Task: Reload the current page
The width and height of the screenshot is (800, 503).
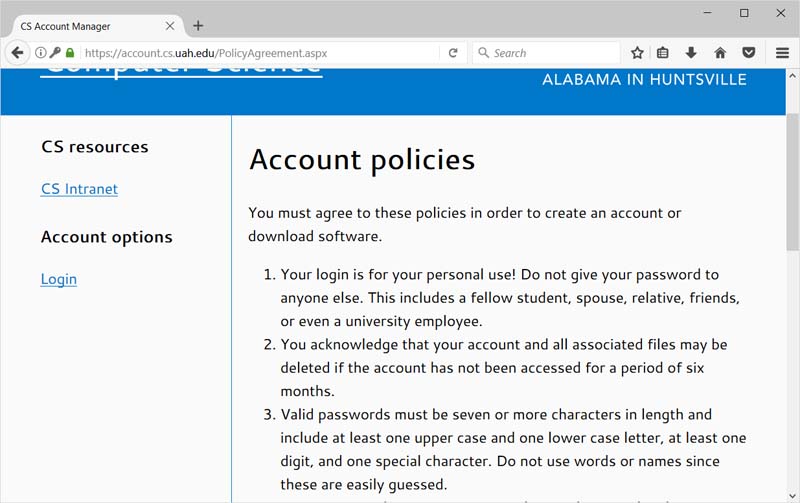Action: coord(453,53)
